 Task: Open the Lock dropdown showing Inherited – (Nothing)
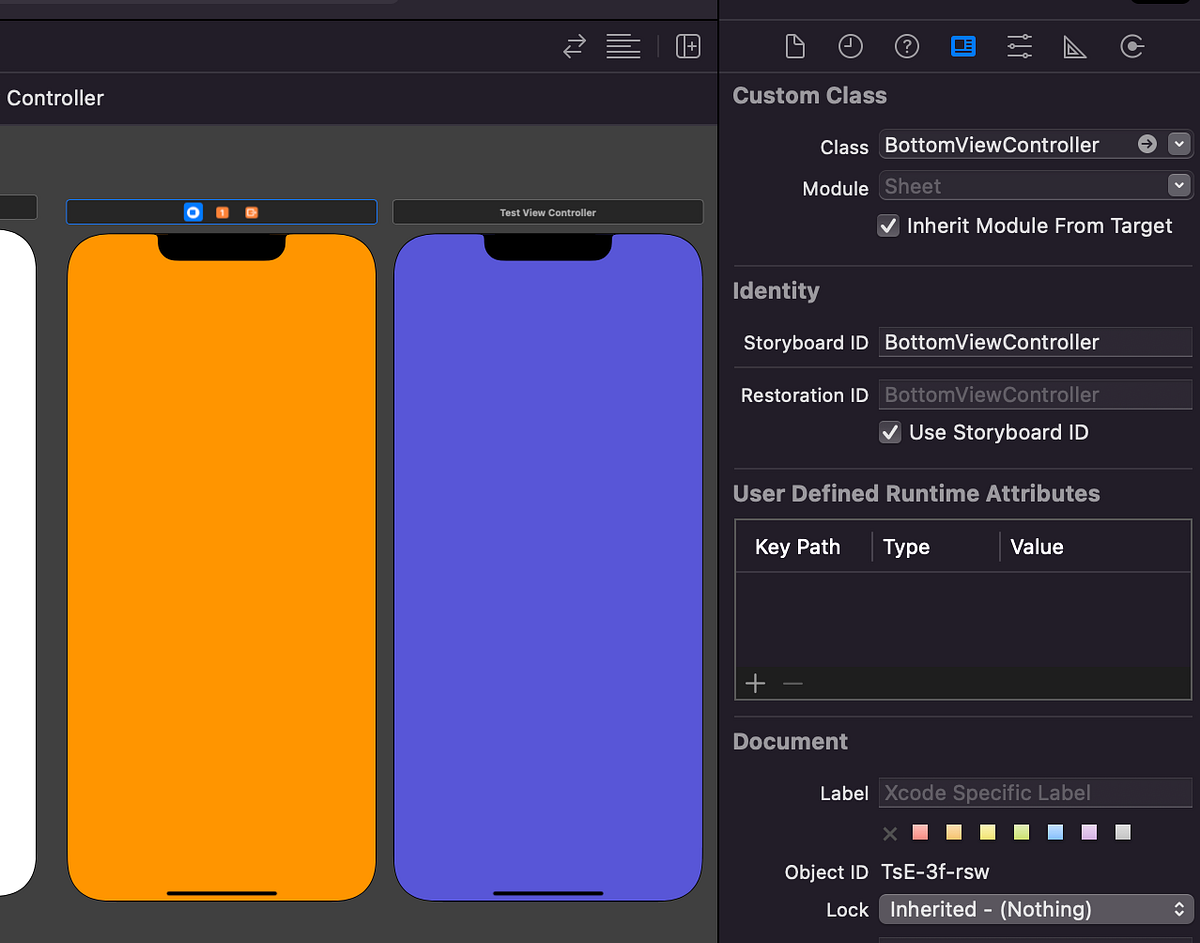click(1036, 909)
